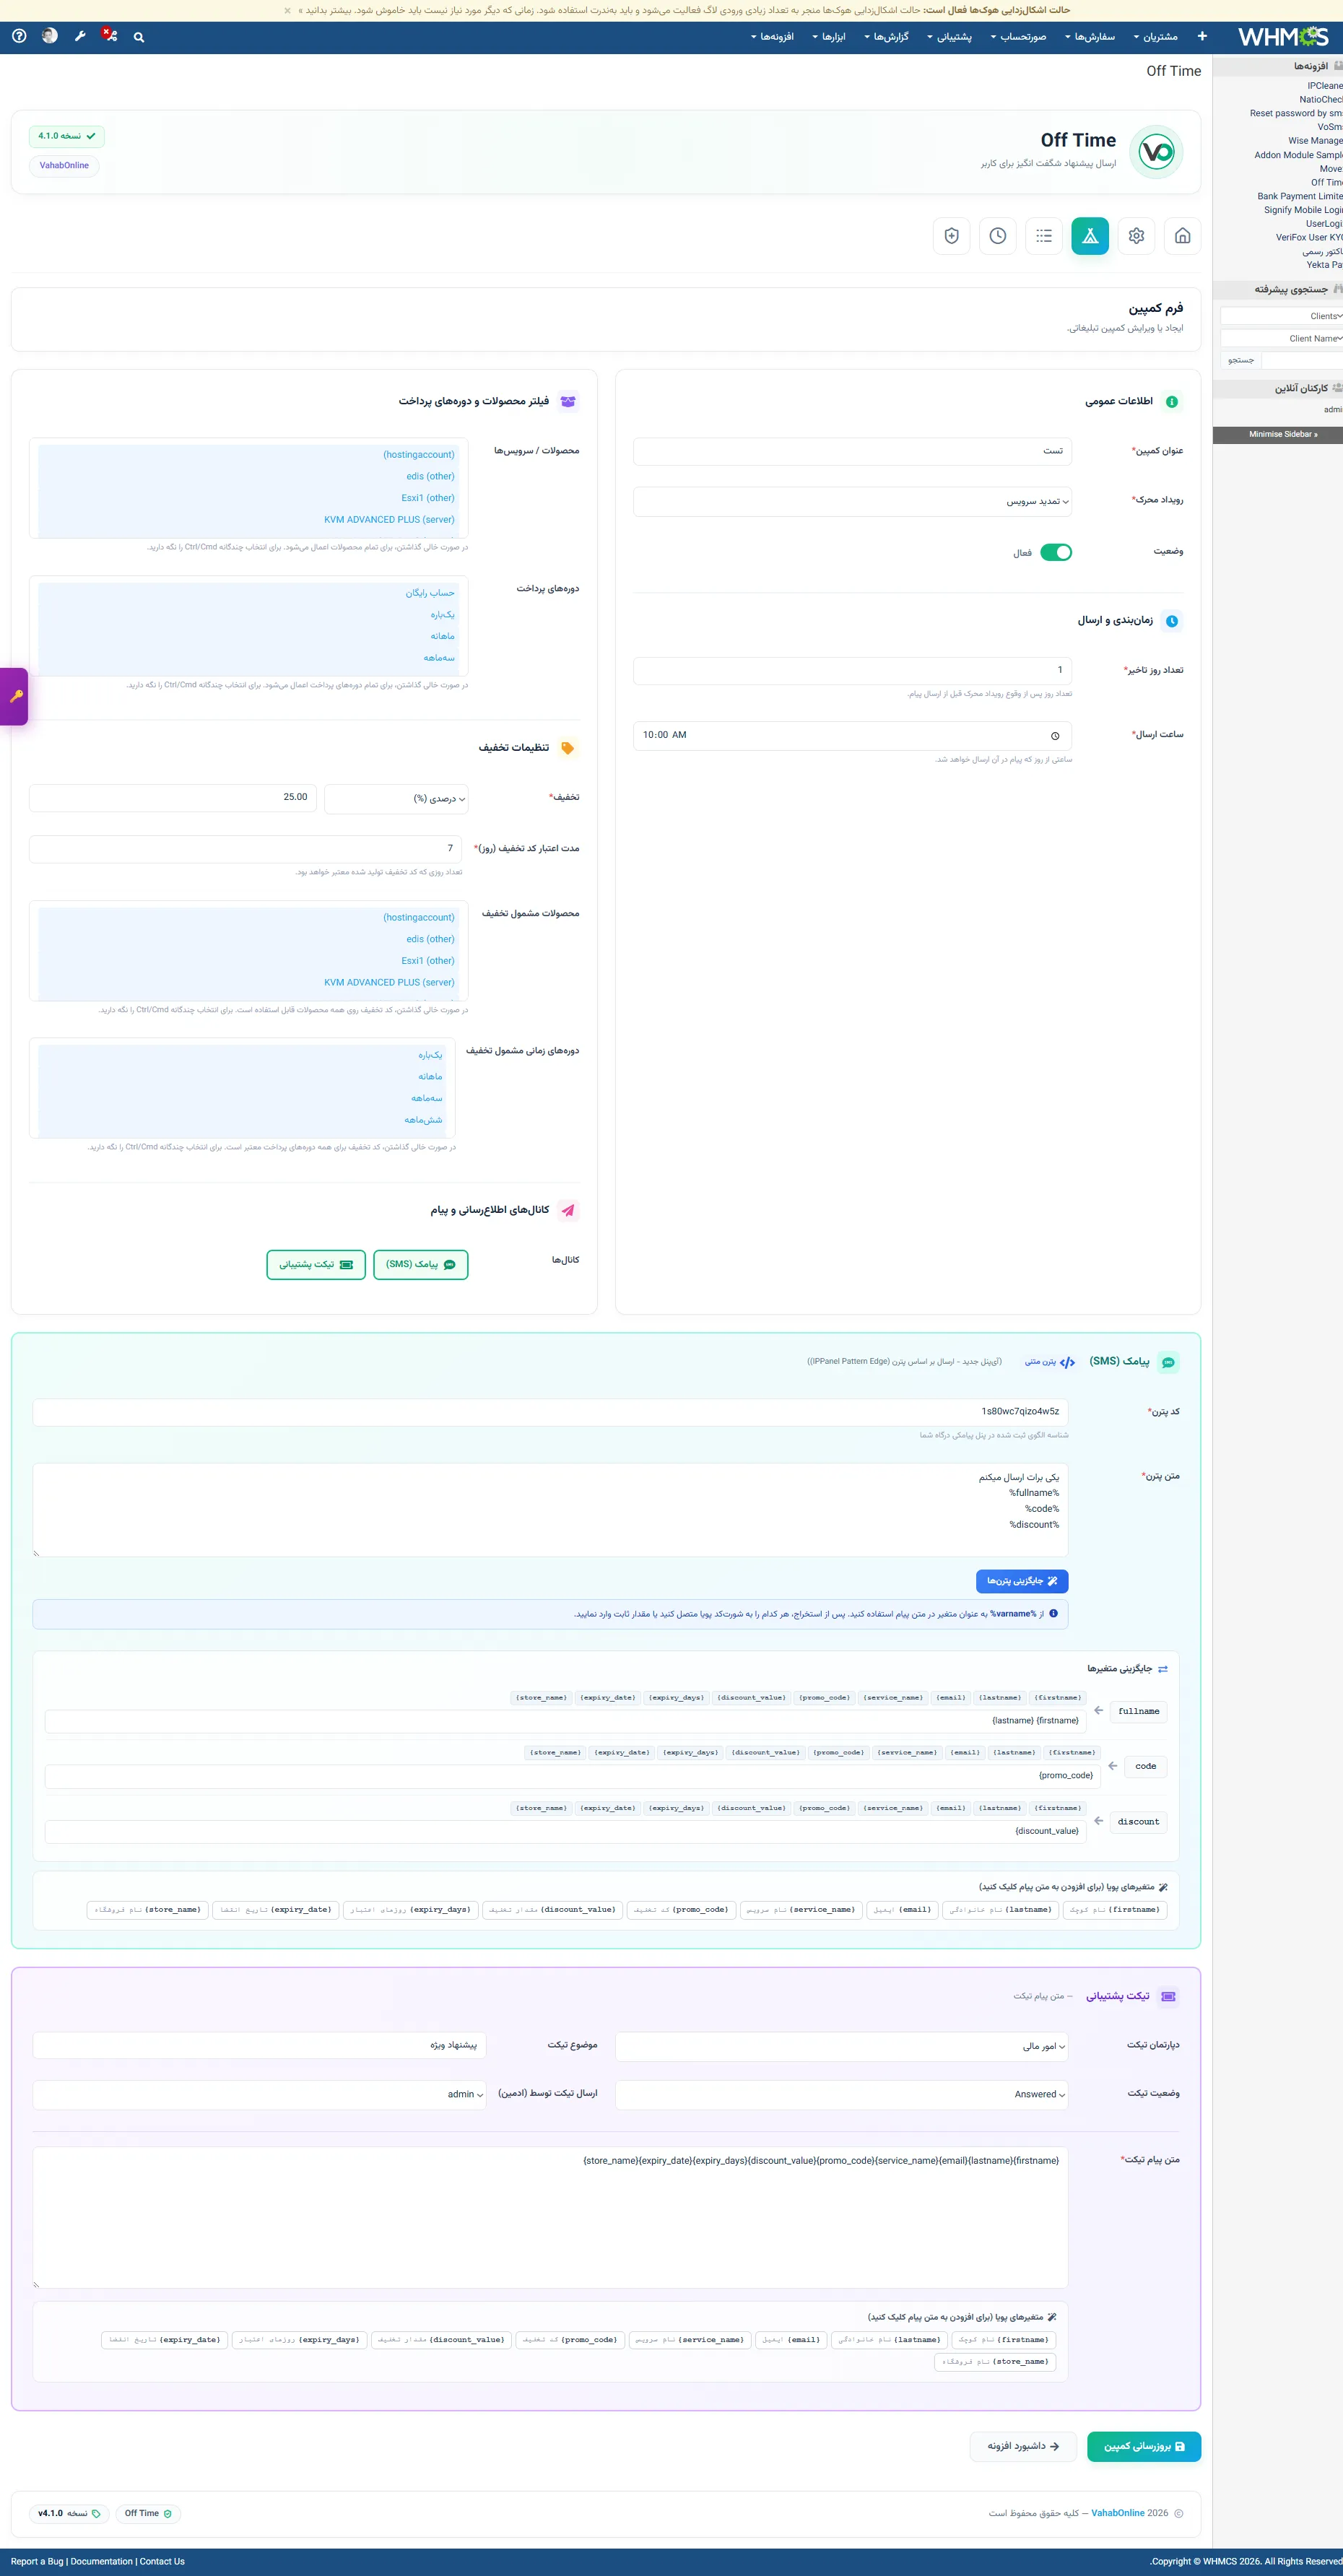This screenshot has width=1343, height=2576.
Task: Open the Report a Bug footer link
Action: [37, 2562]
